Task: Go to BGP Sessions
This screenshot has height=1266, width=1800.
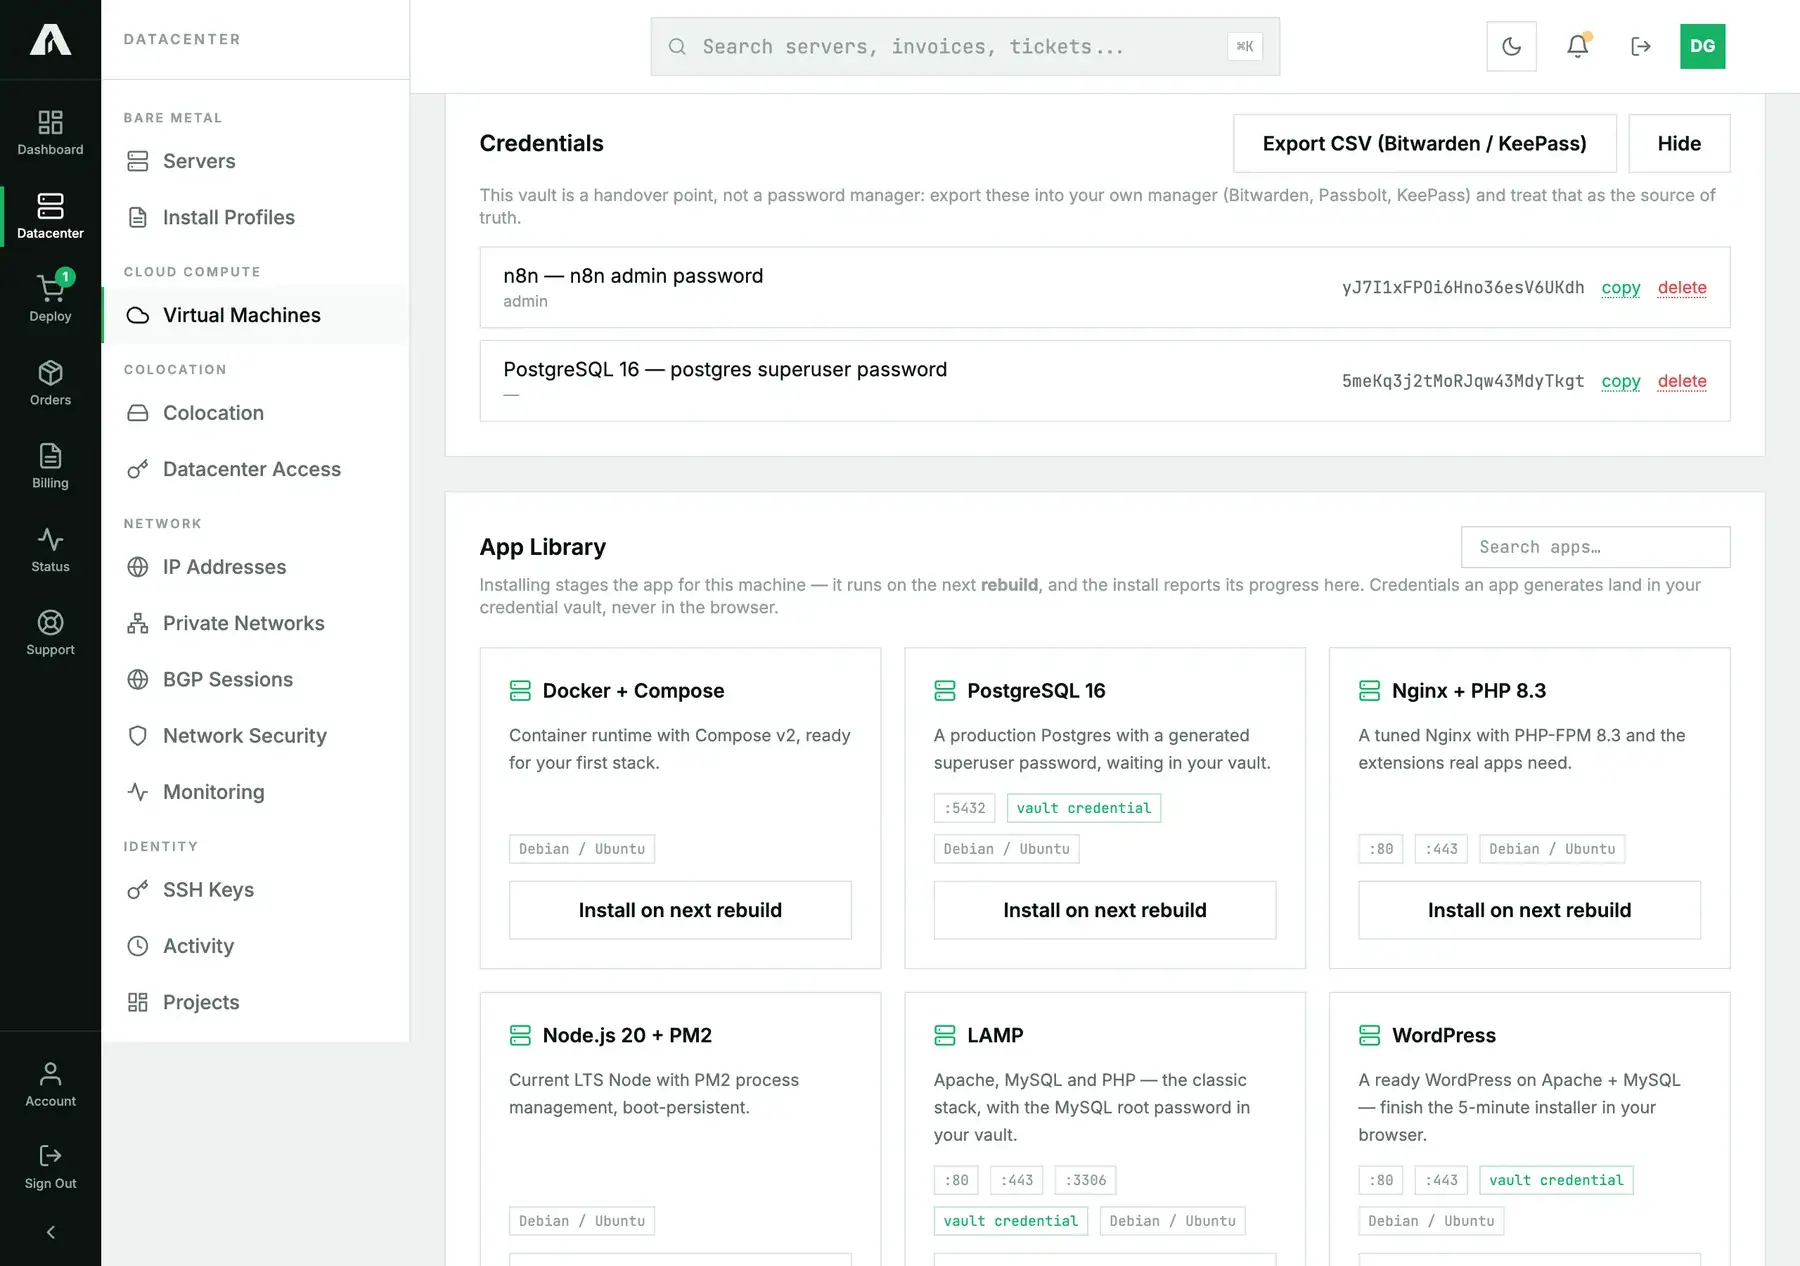Action: click(x=255, y=679)
